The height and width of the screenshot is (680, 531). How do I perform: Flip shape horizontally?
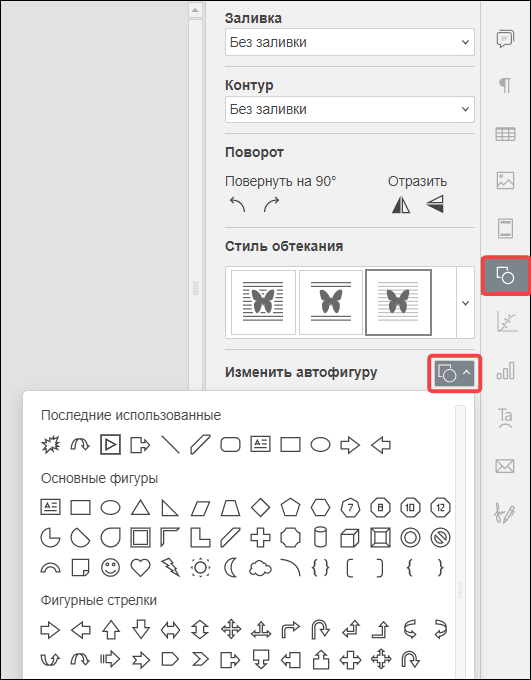pos(401,204)
